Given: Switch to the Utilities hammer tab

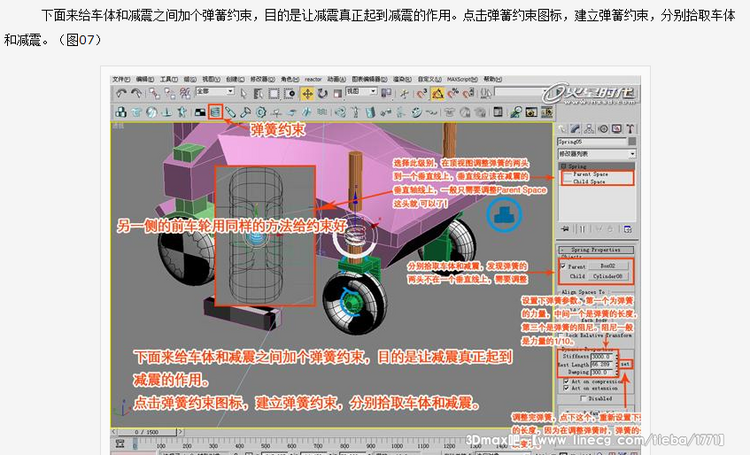Looking at the screenshot, I should pyautogui.click(x=631, y=128).
